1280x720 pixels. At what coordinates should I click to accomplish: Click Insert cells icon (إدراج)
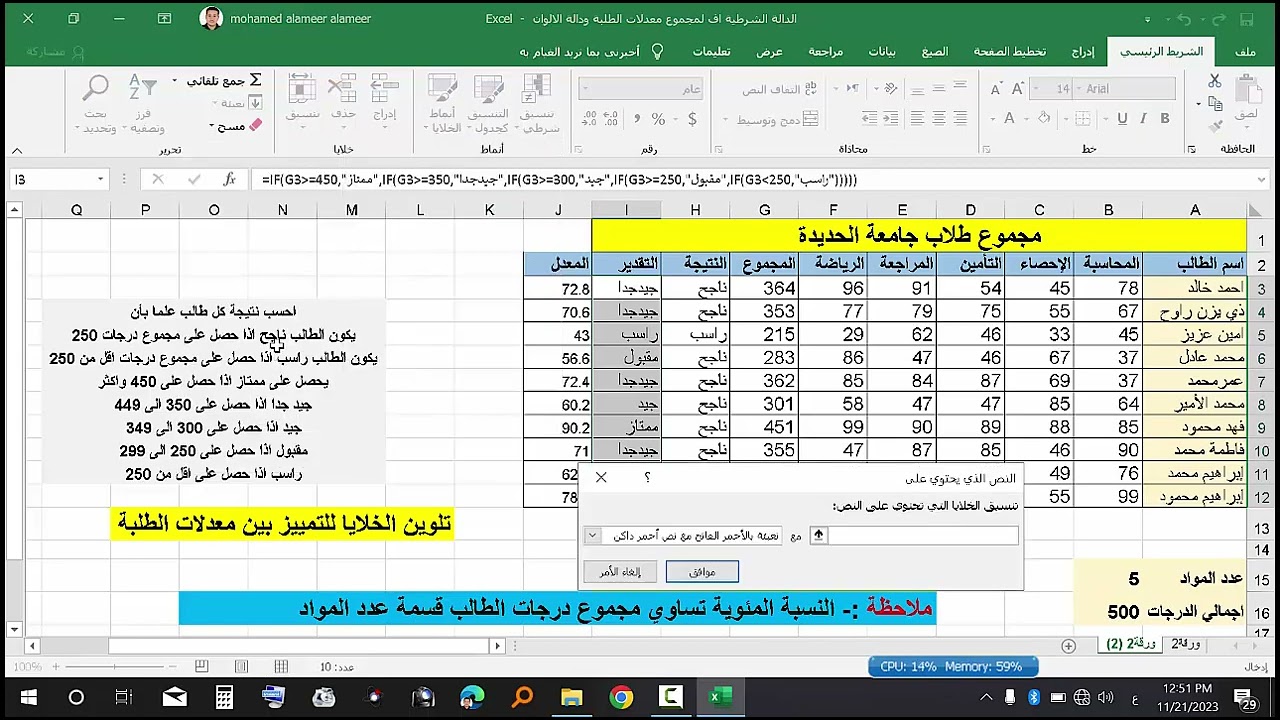(x=384, y=88)
